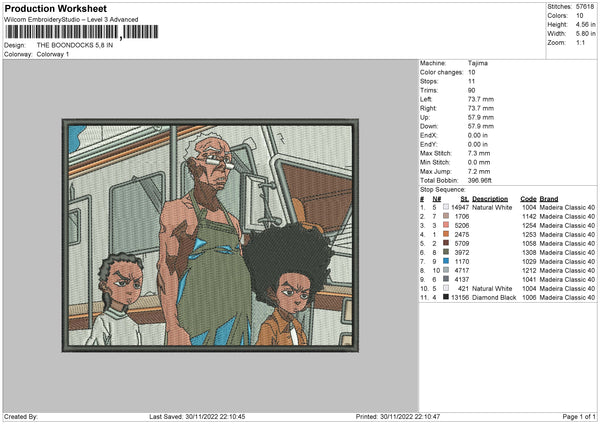Click the design name THE BOONDOCKS 5,8 IN
The width and height of the screenshot is (600, 424).
click(75, 45)
